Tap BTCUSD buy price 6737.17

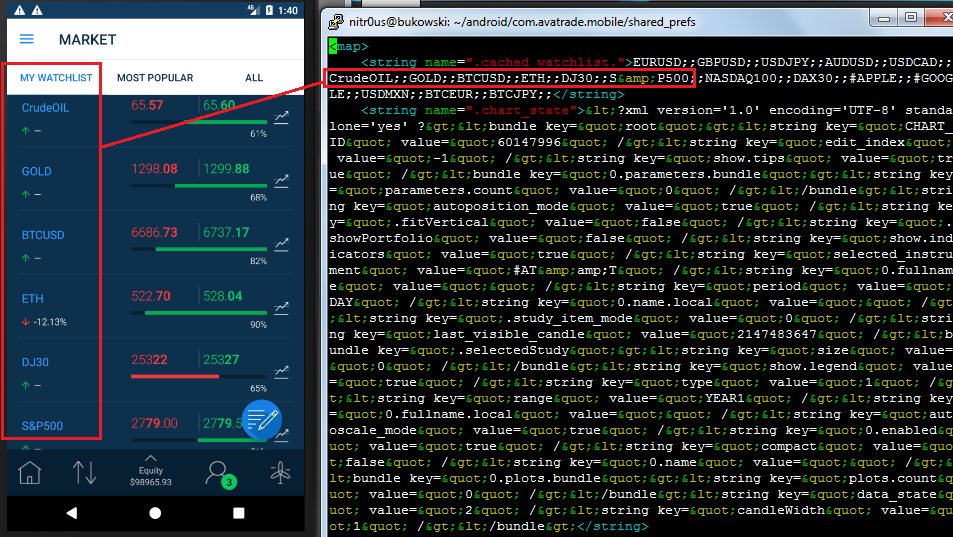[x=226, y=233]
